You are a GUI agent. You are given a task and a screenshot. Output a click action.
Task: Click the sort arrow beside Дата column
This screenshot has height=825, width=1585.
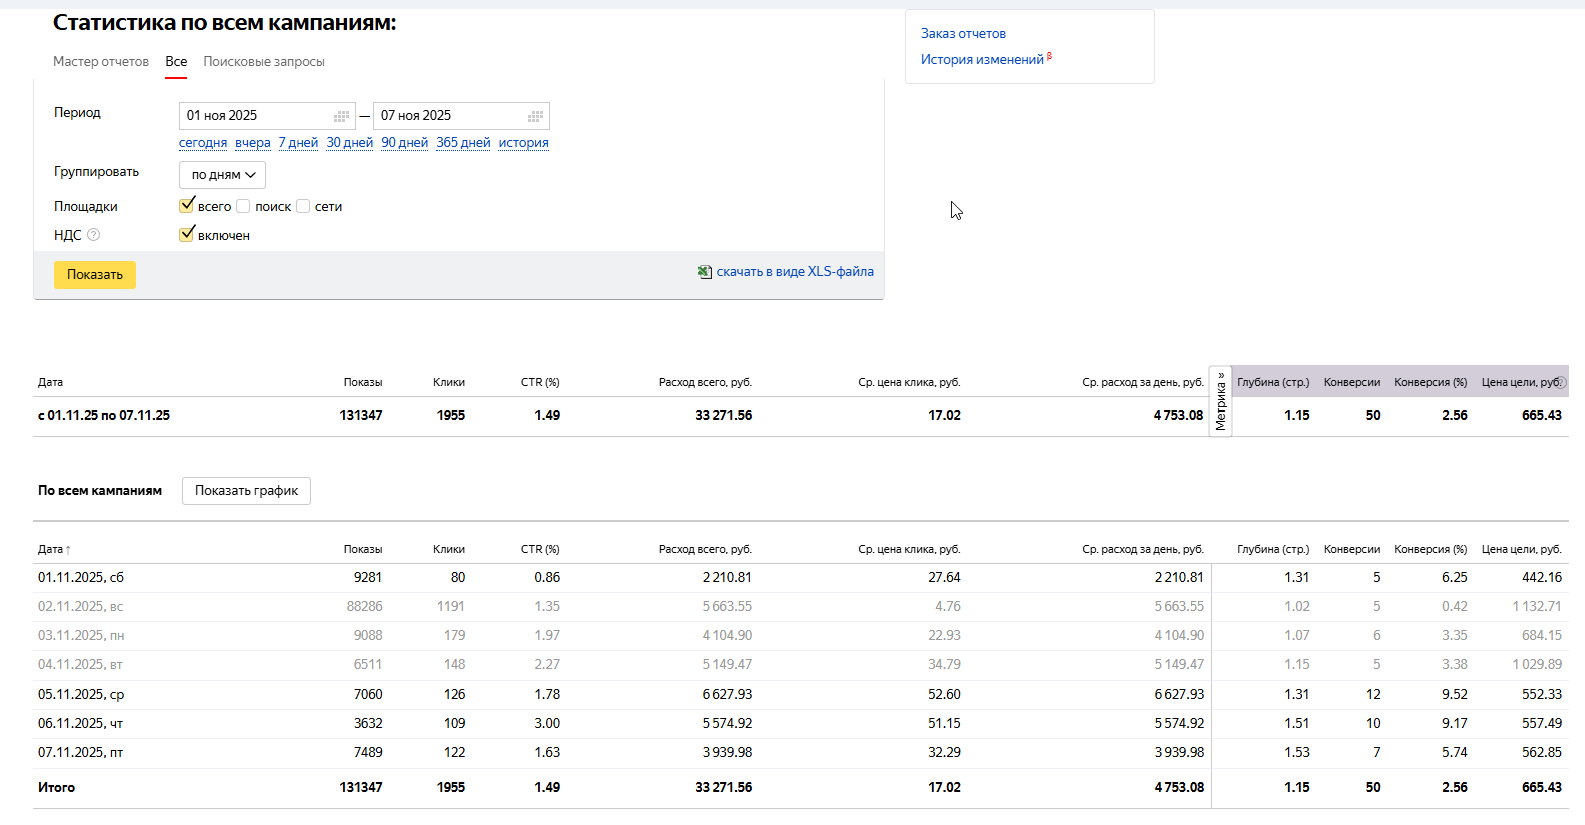[68, 550]
